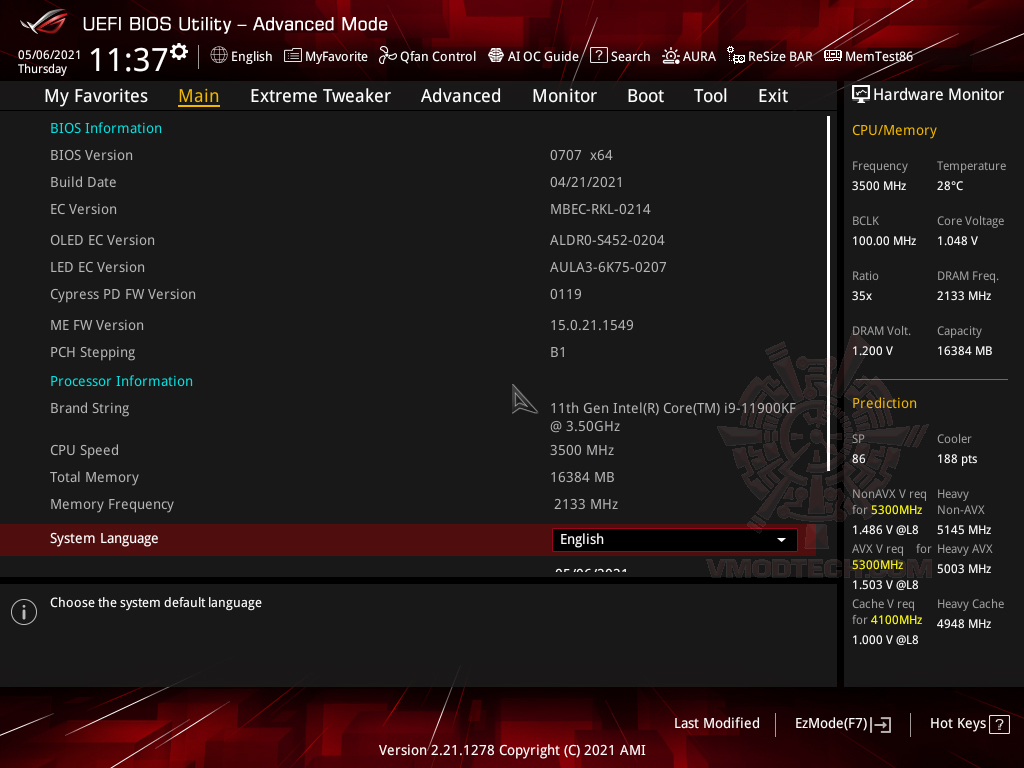Click the 05/06/2021 date text

[x=49, y=54]
